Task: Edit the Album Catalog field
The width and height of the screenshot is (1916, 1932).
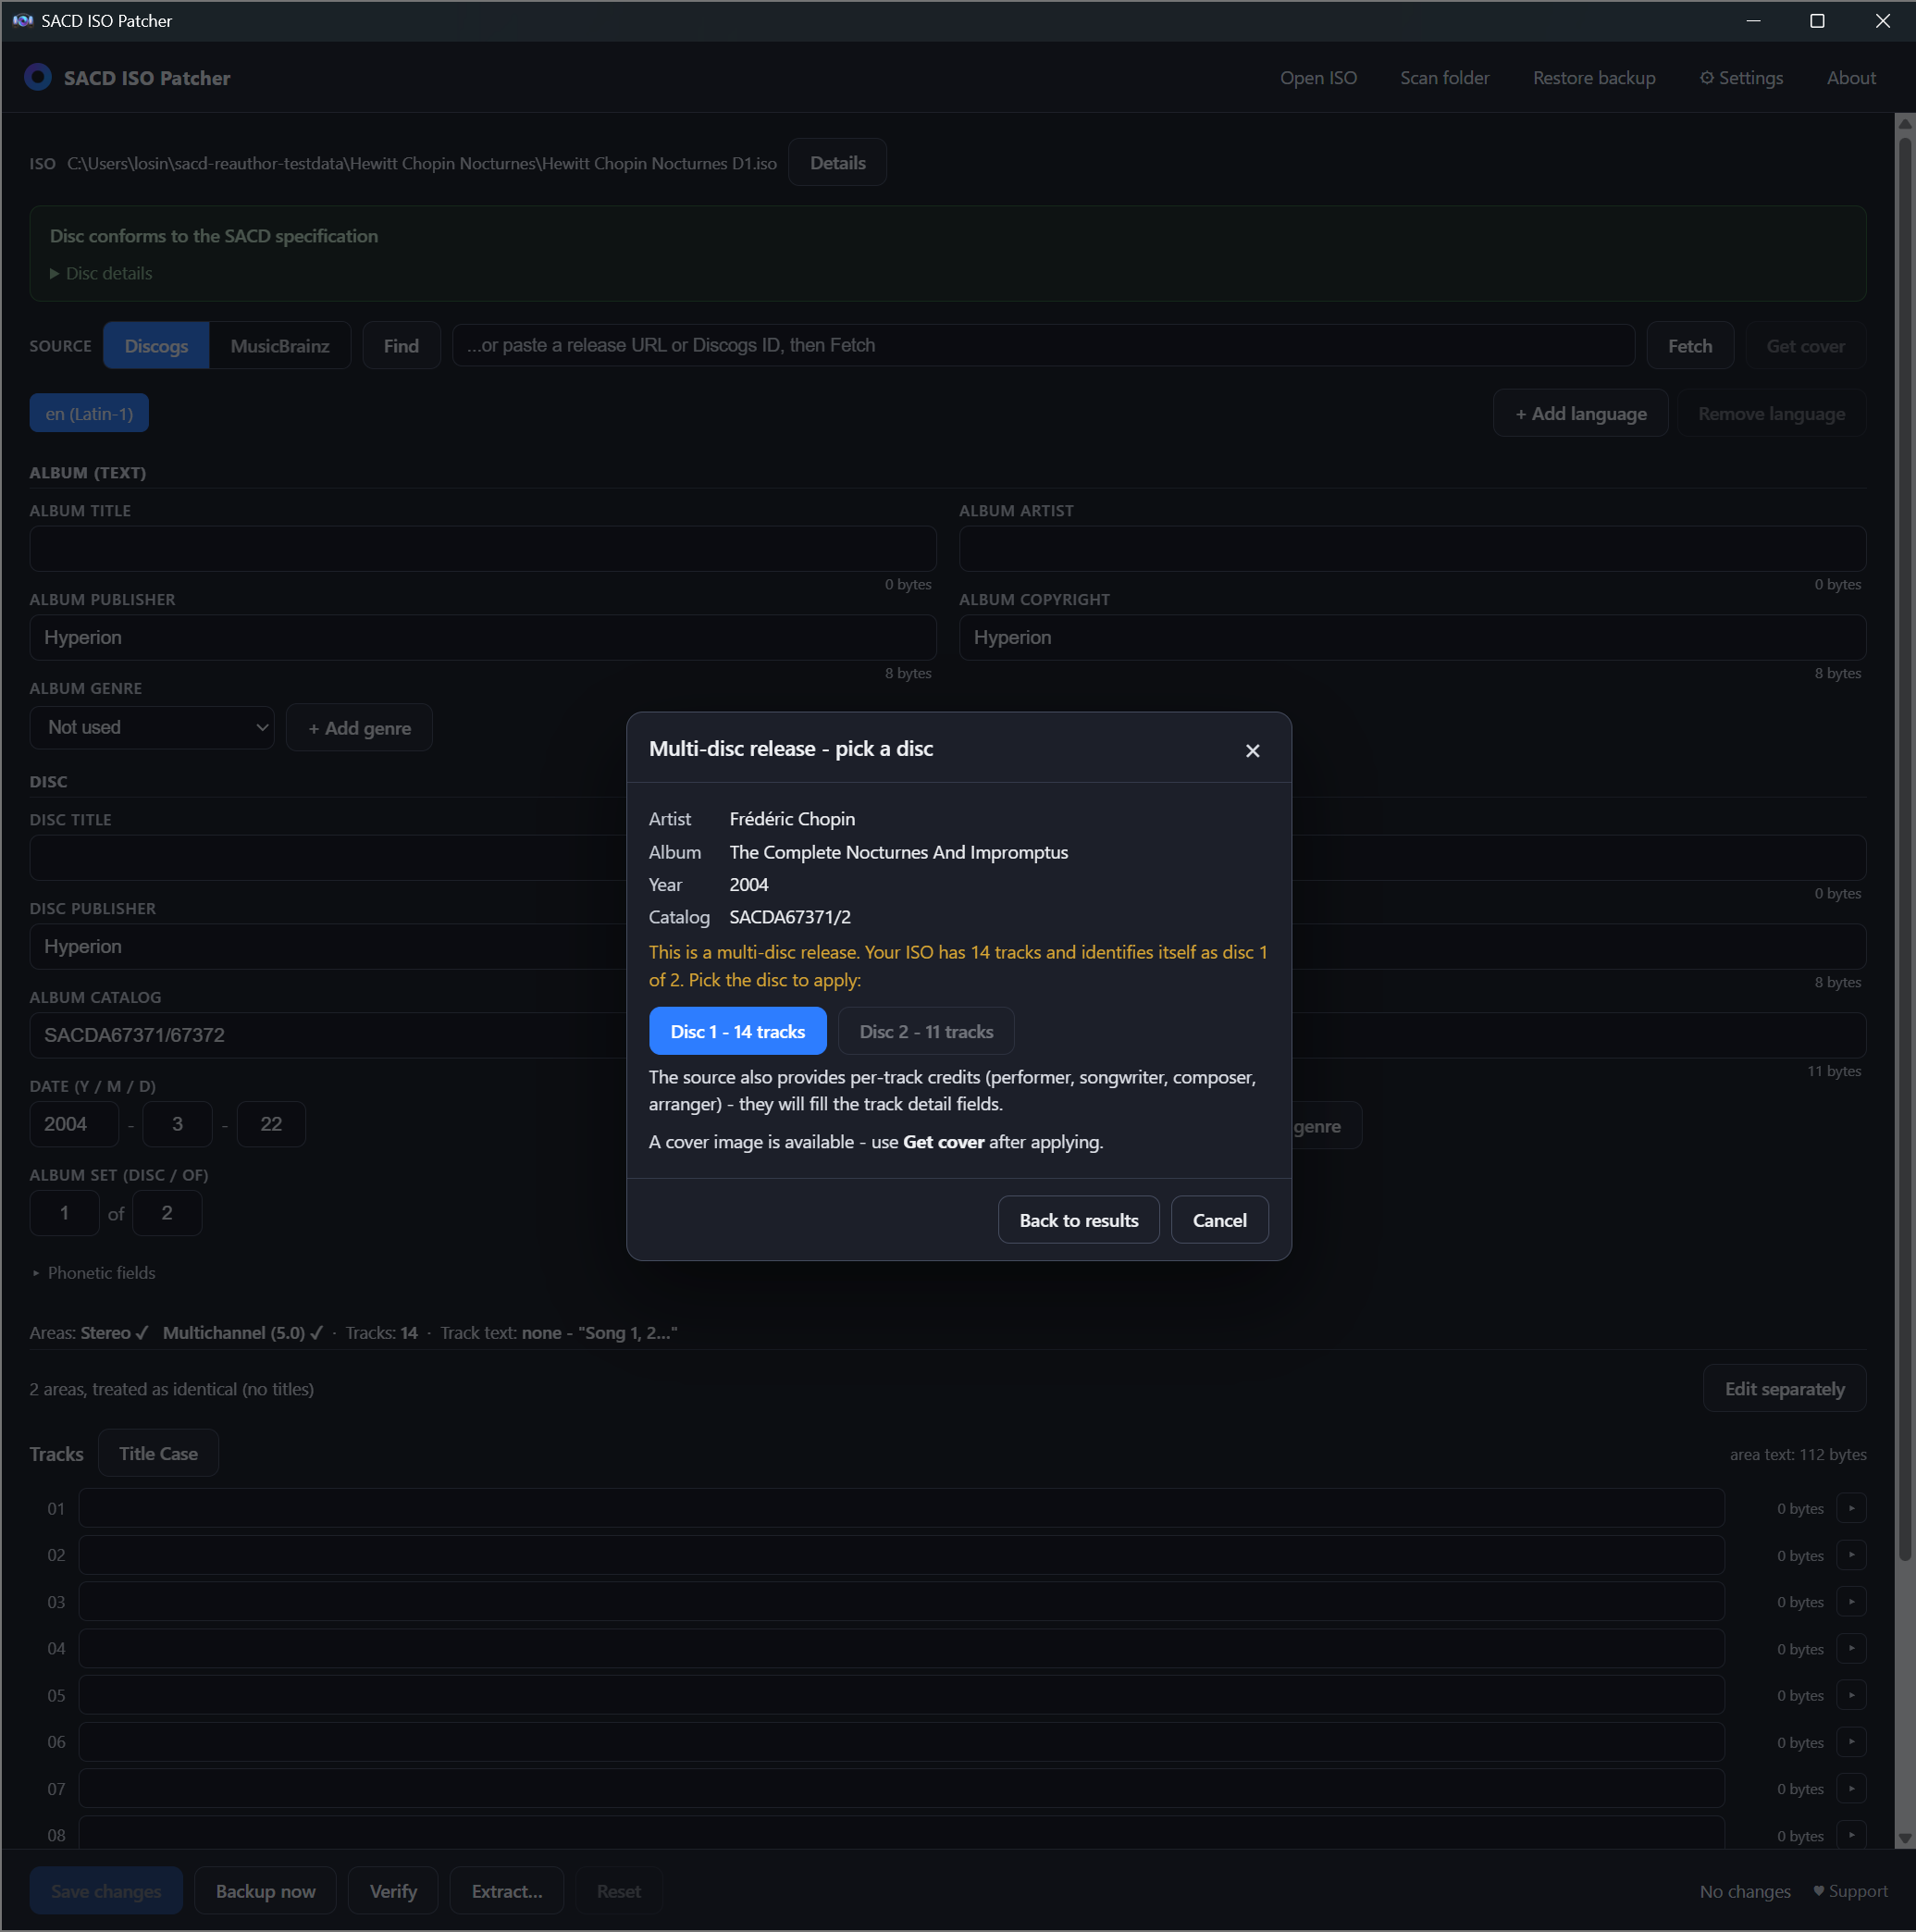Action: (328, 1035)
